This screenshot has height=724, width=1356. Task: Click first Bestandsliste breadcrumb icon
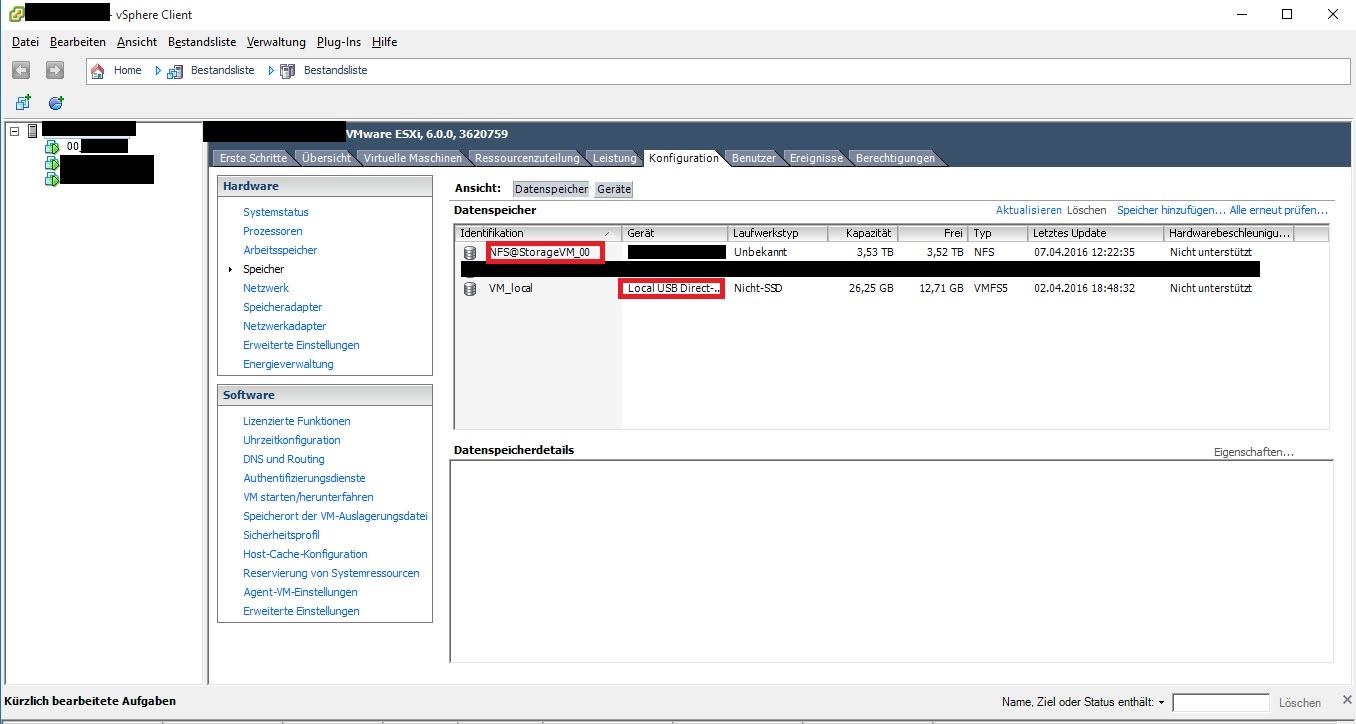click(x=175, y=71)
